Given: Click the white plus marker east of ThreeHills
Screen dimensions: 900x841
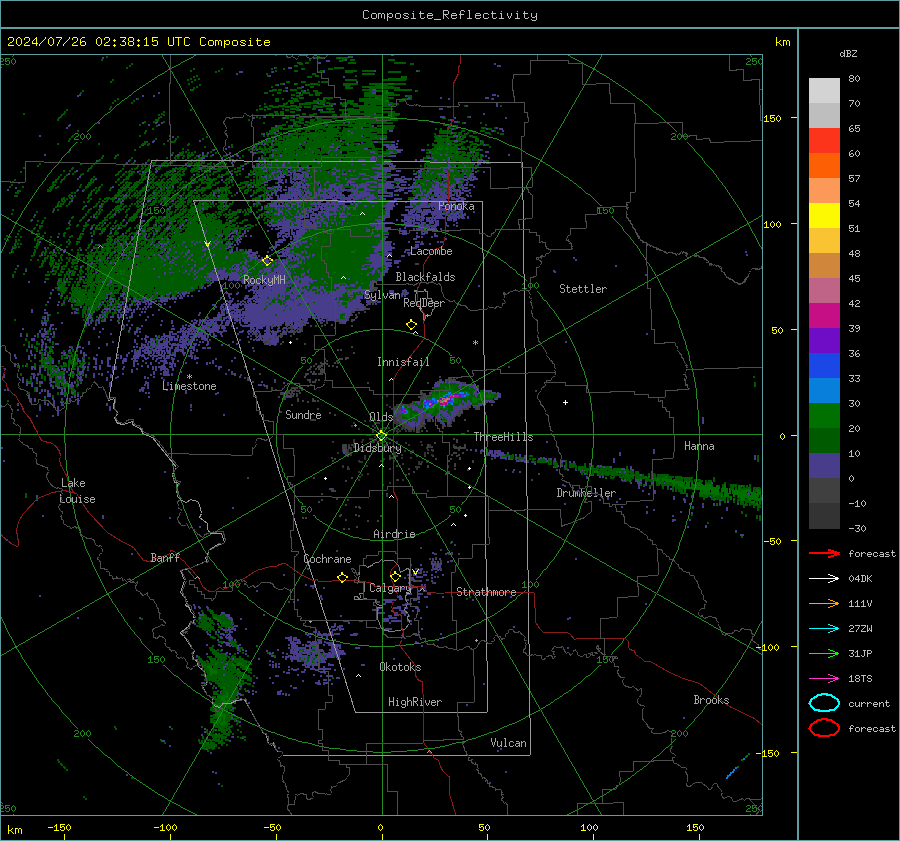Looking at the screenshot, I should [x=565, y=402].
